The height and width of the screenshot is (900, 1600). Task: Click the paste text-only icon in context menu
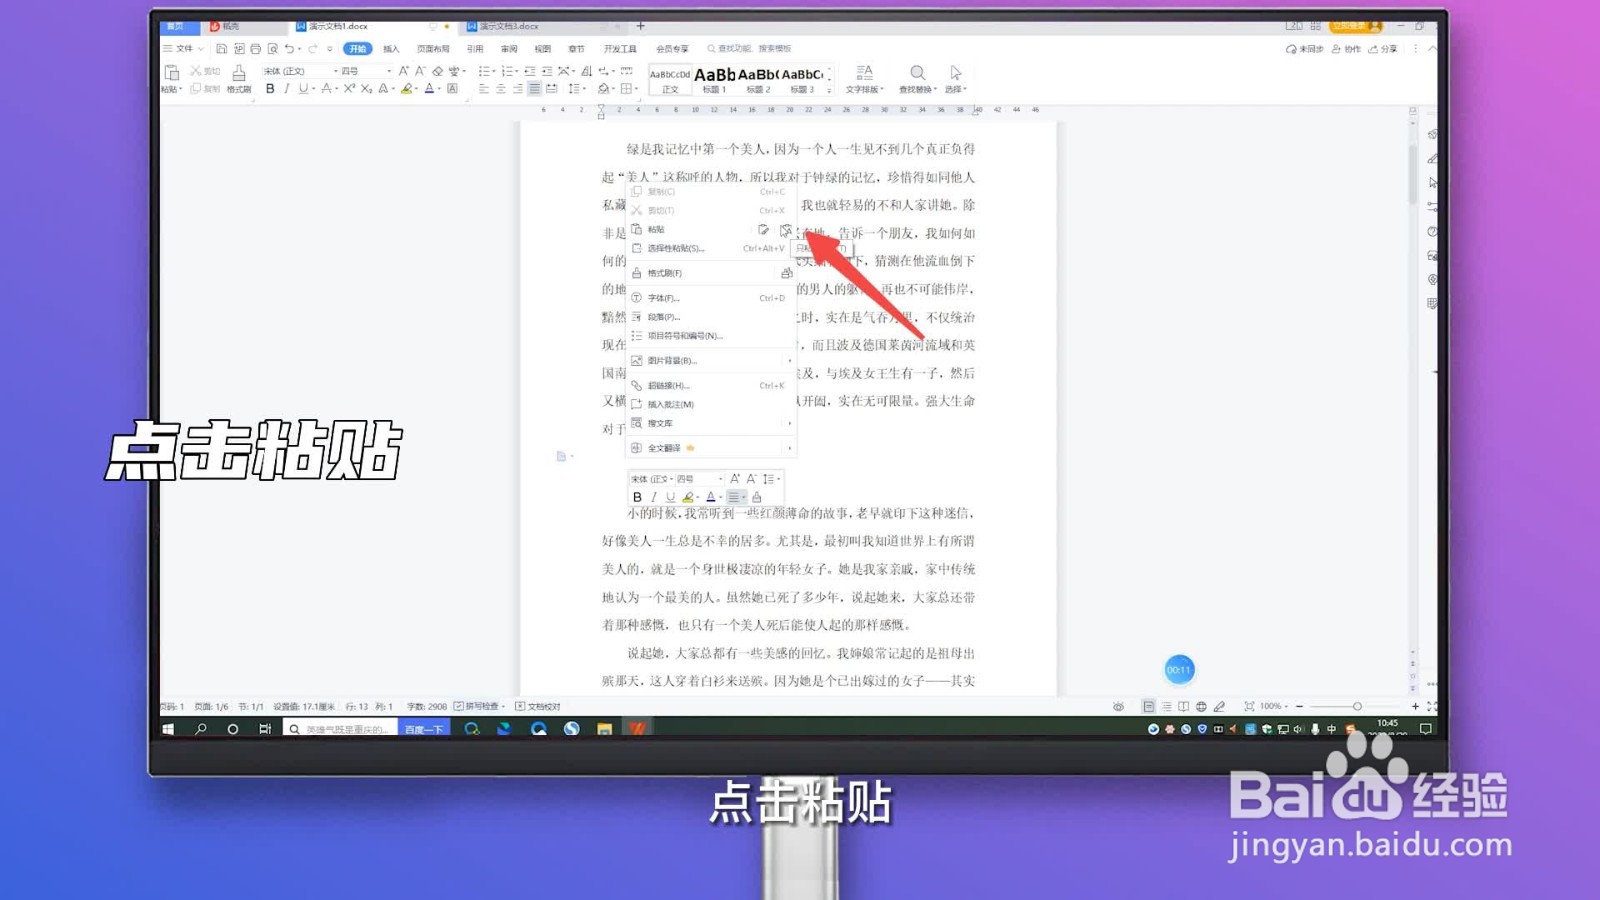[786, 230]
